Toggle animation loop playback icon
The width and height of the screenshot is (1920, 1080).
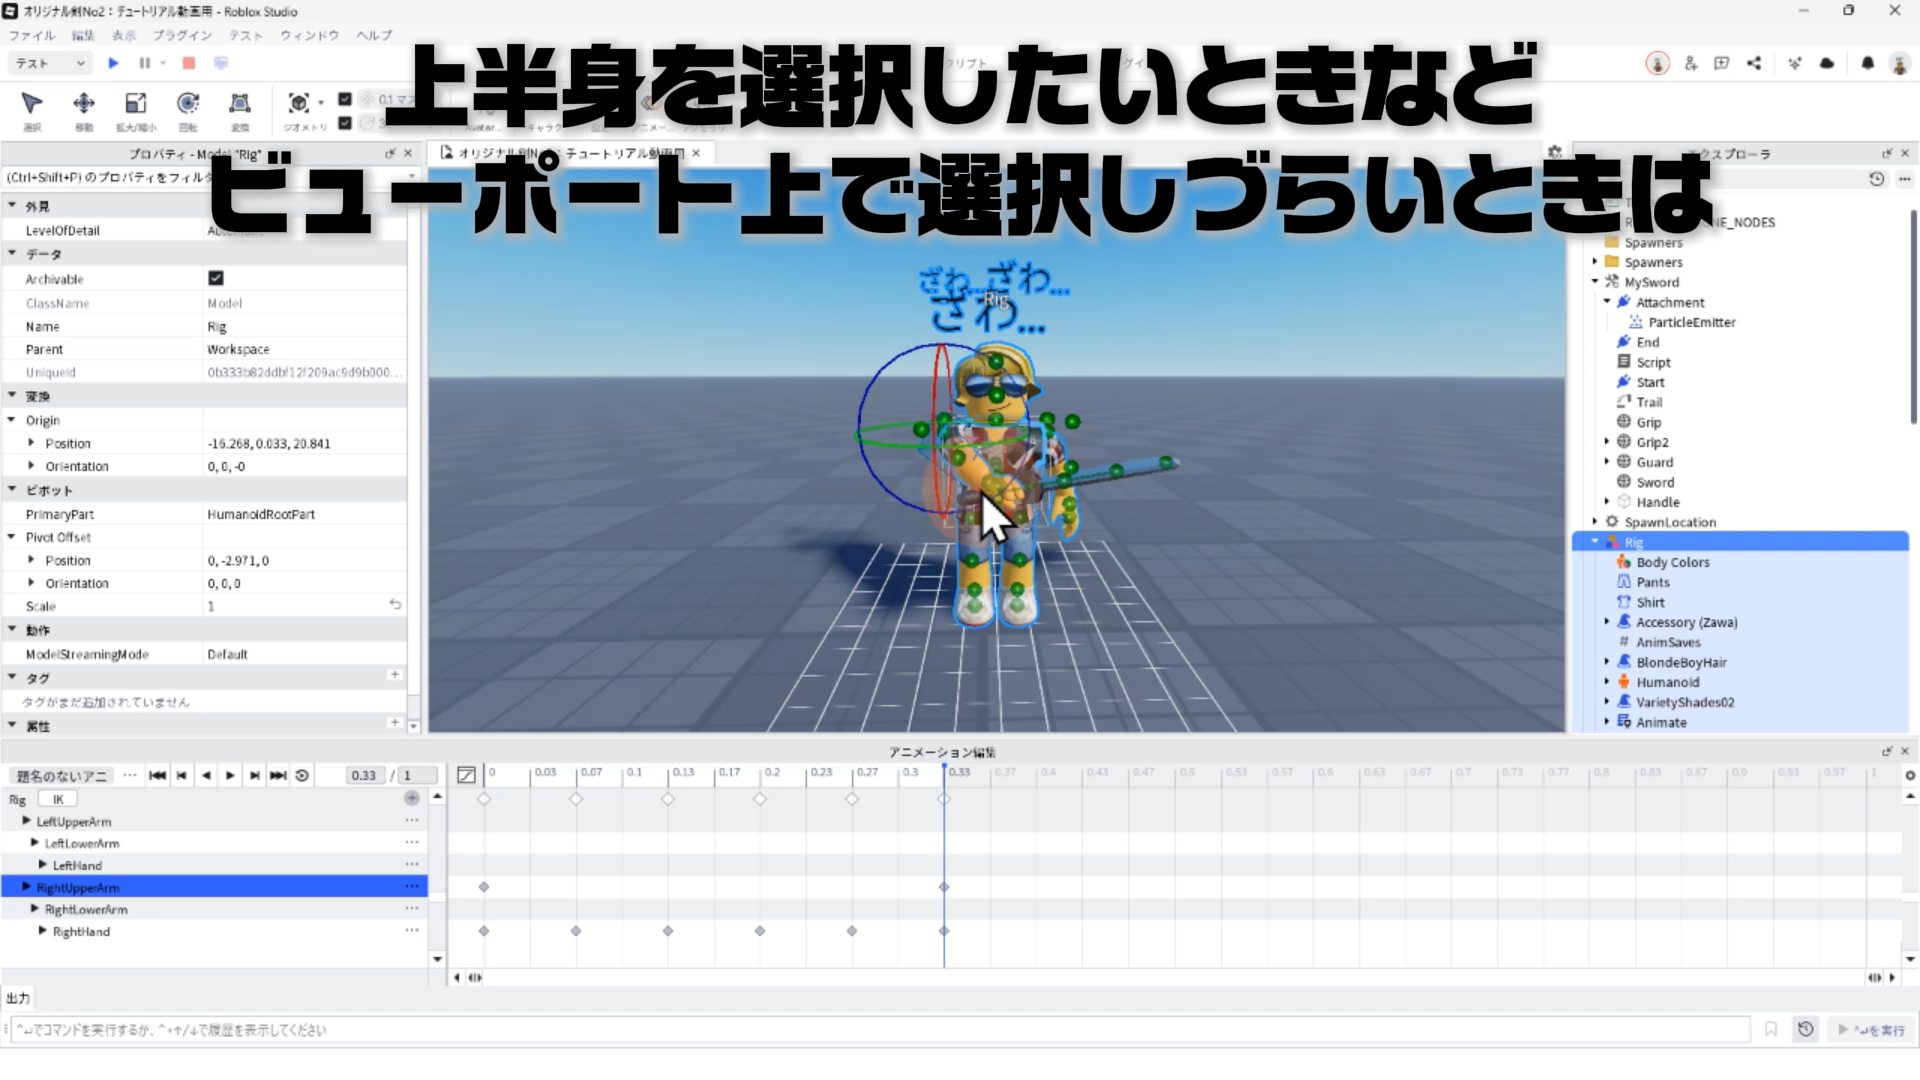click(x=302, y=775)
